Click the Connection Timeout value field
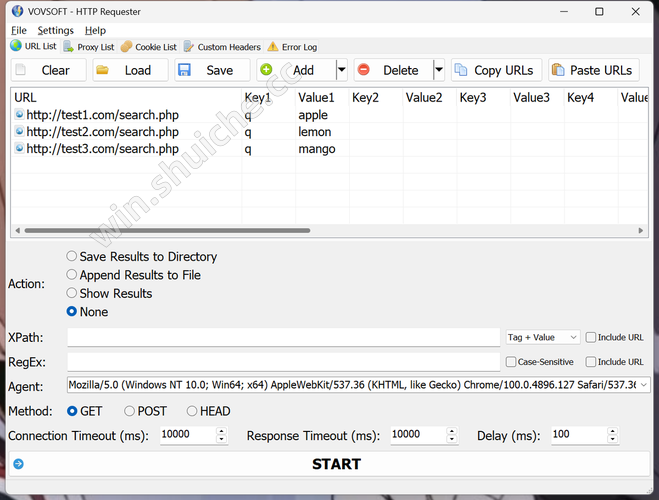The width and height of the screenshot is (659, 500). [x=187, y=434]
